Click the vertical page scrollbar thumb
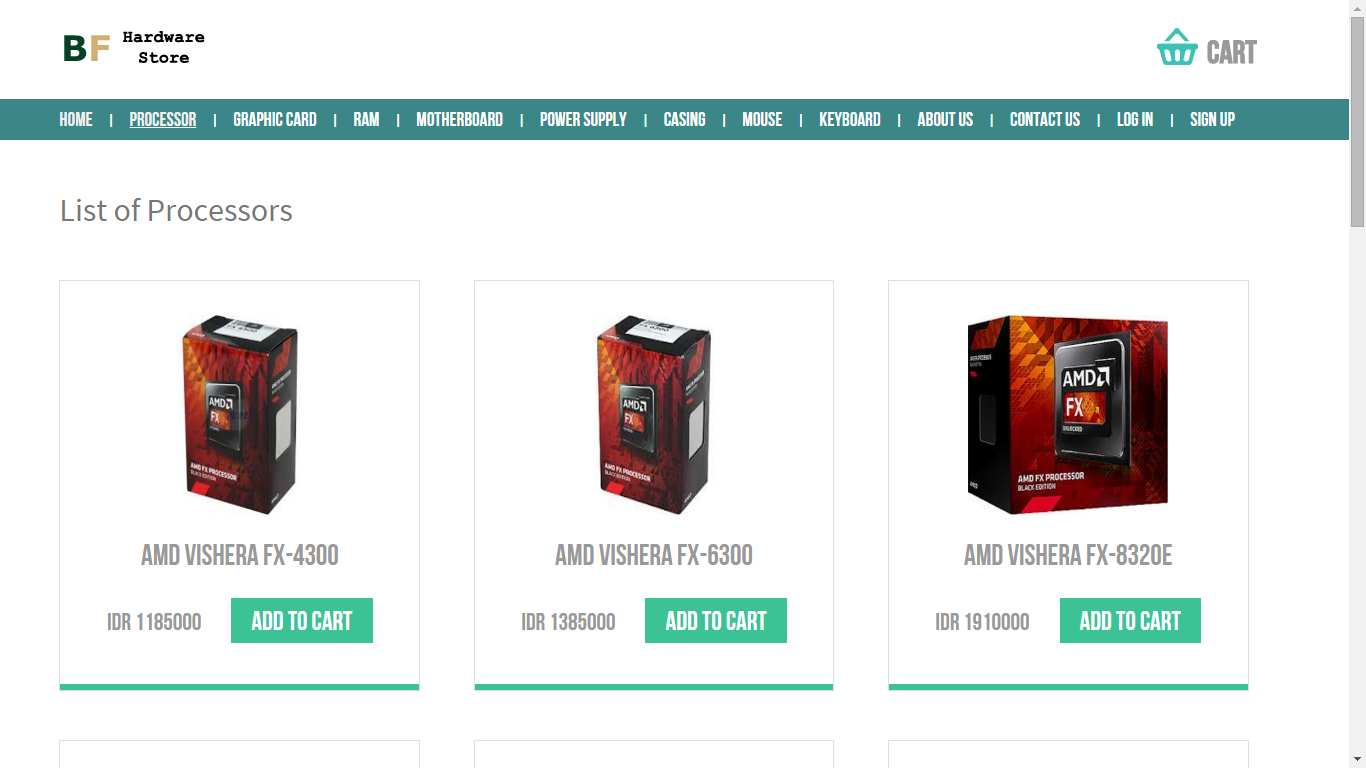The height and width of the screenshot is (768, 1366). click(x=1357, y=121)
